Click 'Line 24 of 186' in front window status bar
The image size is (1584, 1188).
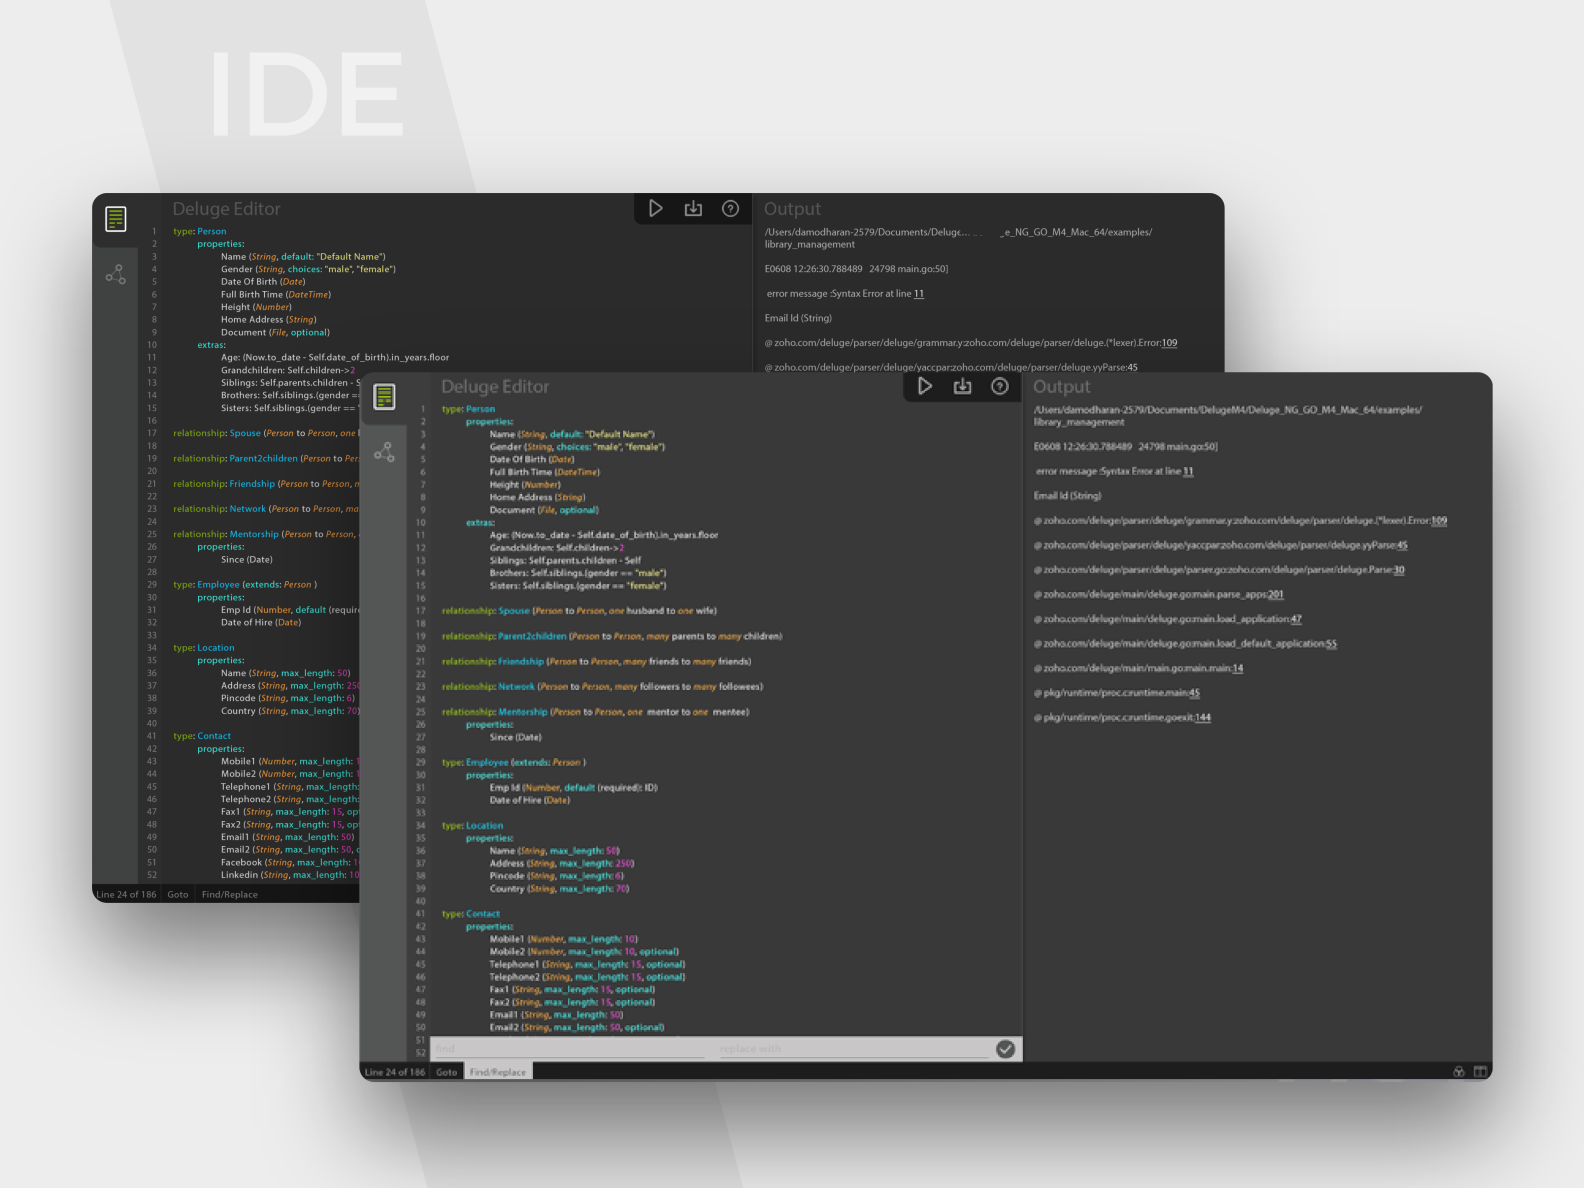coord(395,1072)
